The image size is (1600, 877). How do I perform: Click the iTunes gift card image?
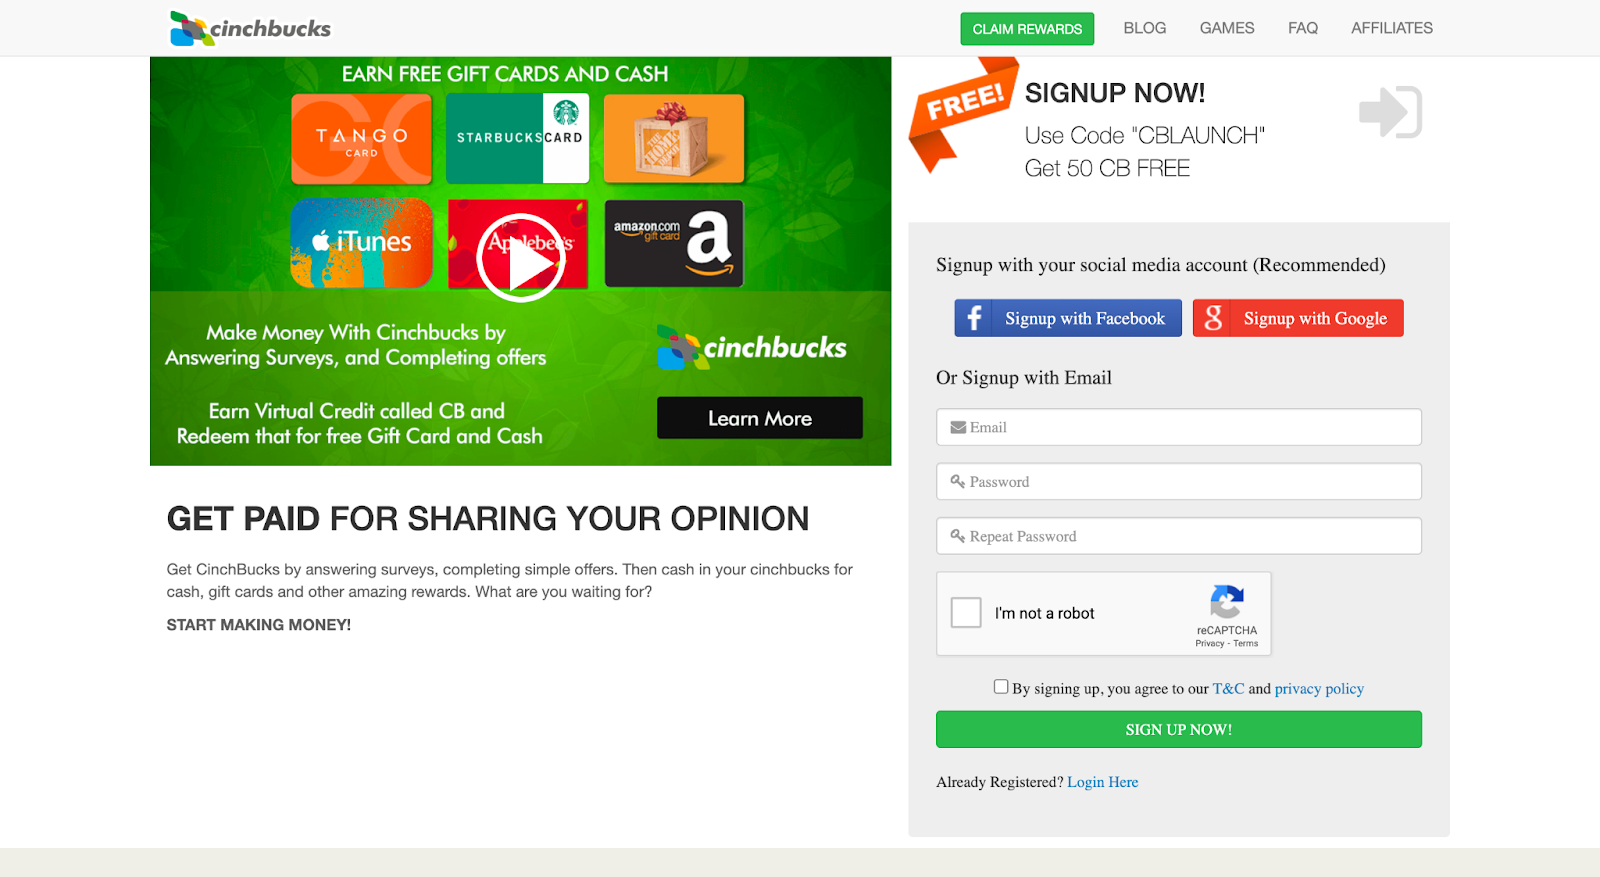[361, 243]
